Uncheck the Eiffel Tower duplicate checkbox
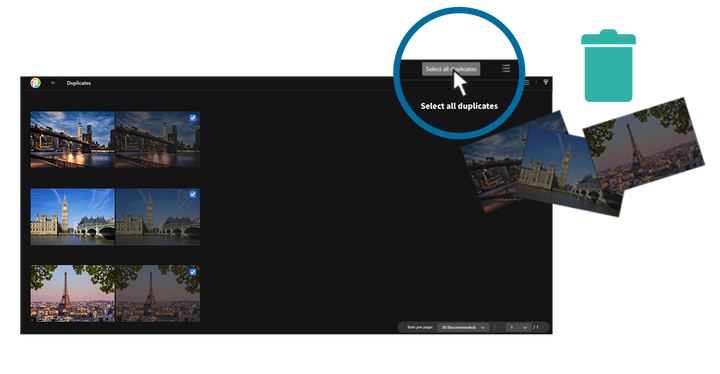This screenshot has width=720, height=374. [193, 272]
